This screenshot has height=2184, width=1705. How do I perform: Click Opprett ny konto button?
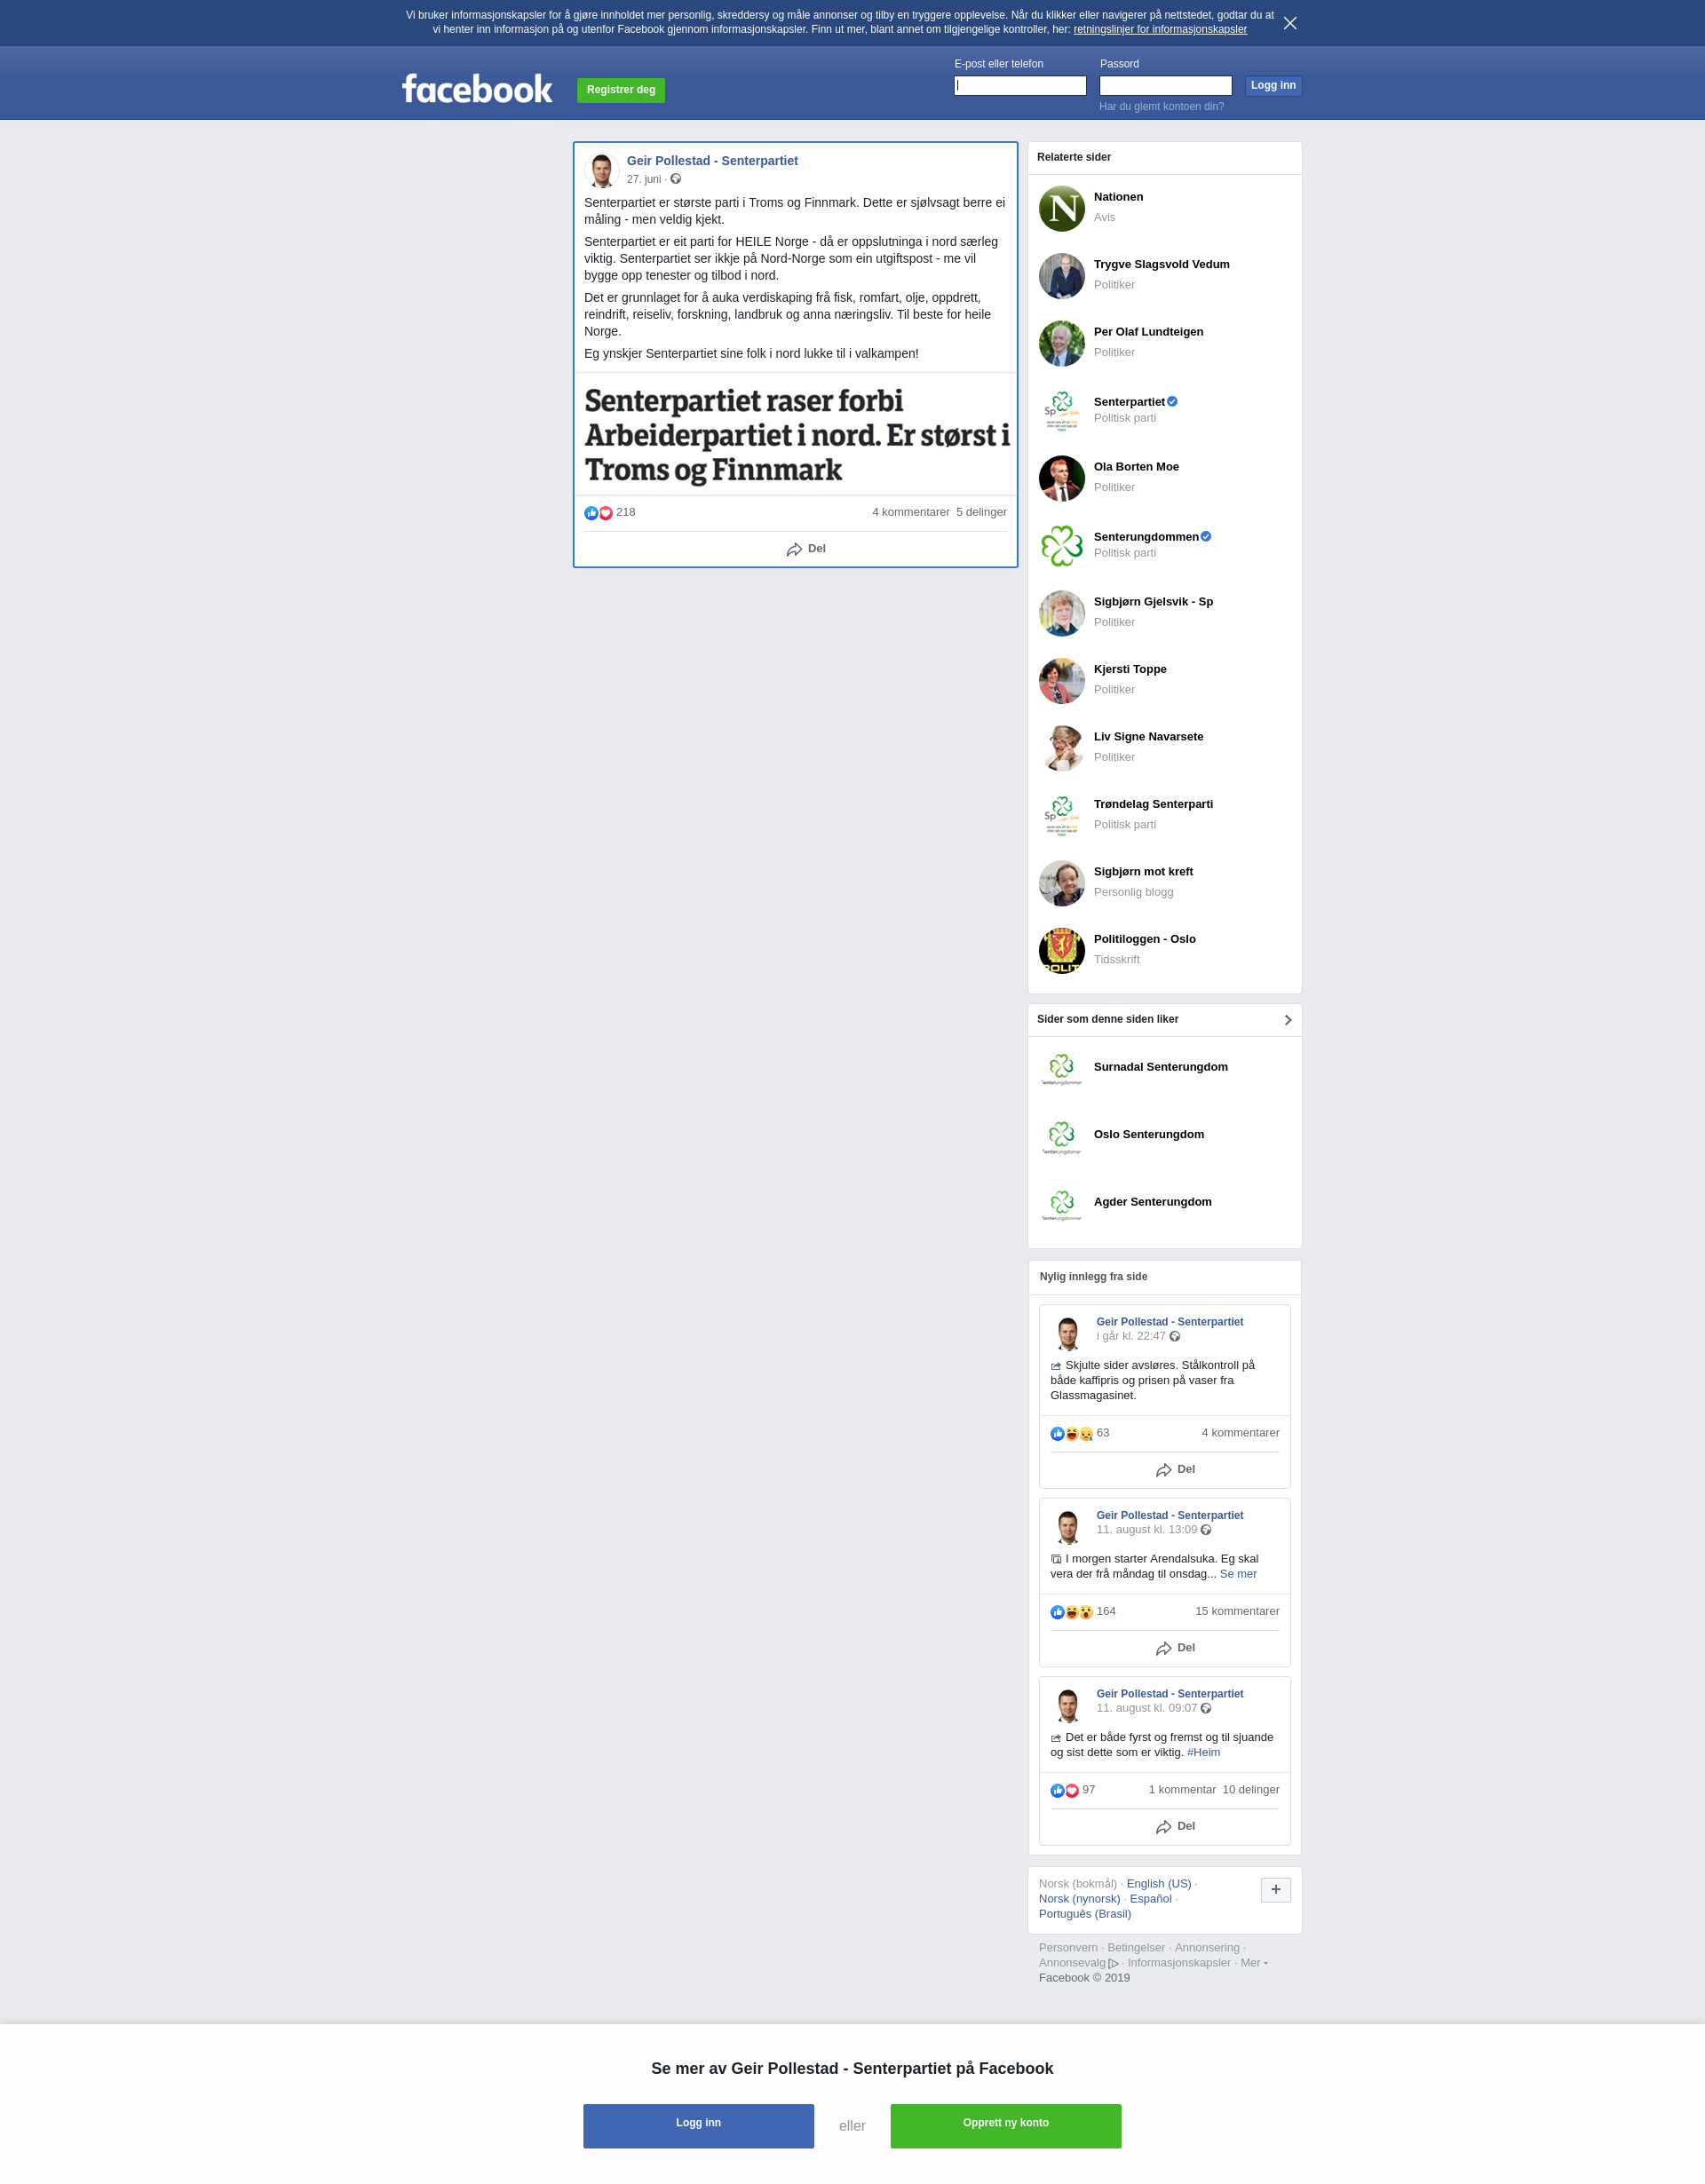(1005, 2125)
